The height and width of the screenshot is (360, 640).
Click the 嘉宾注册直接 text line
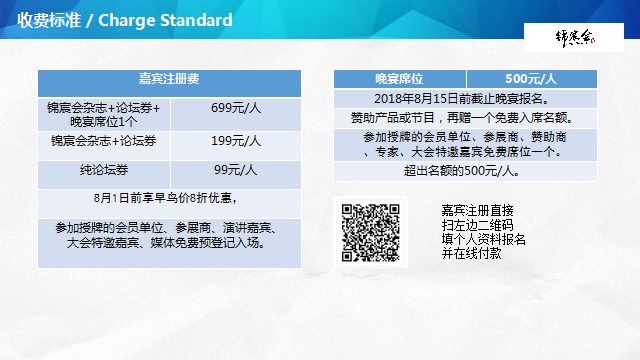point(477,211)
